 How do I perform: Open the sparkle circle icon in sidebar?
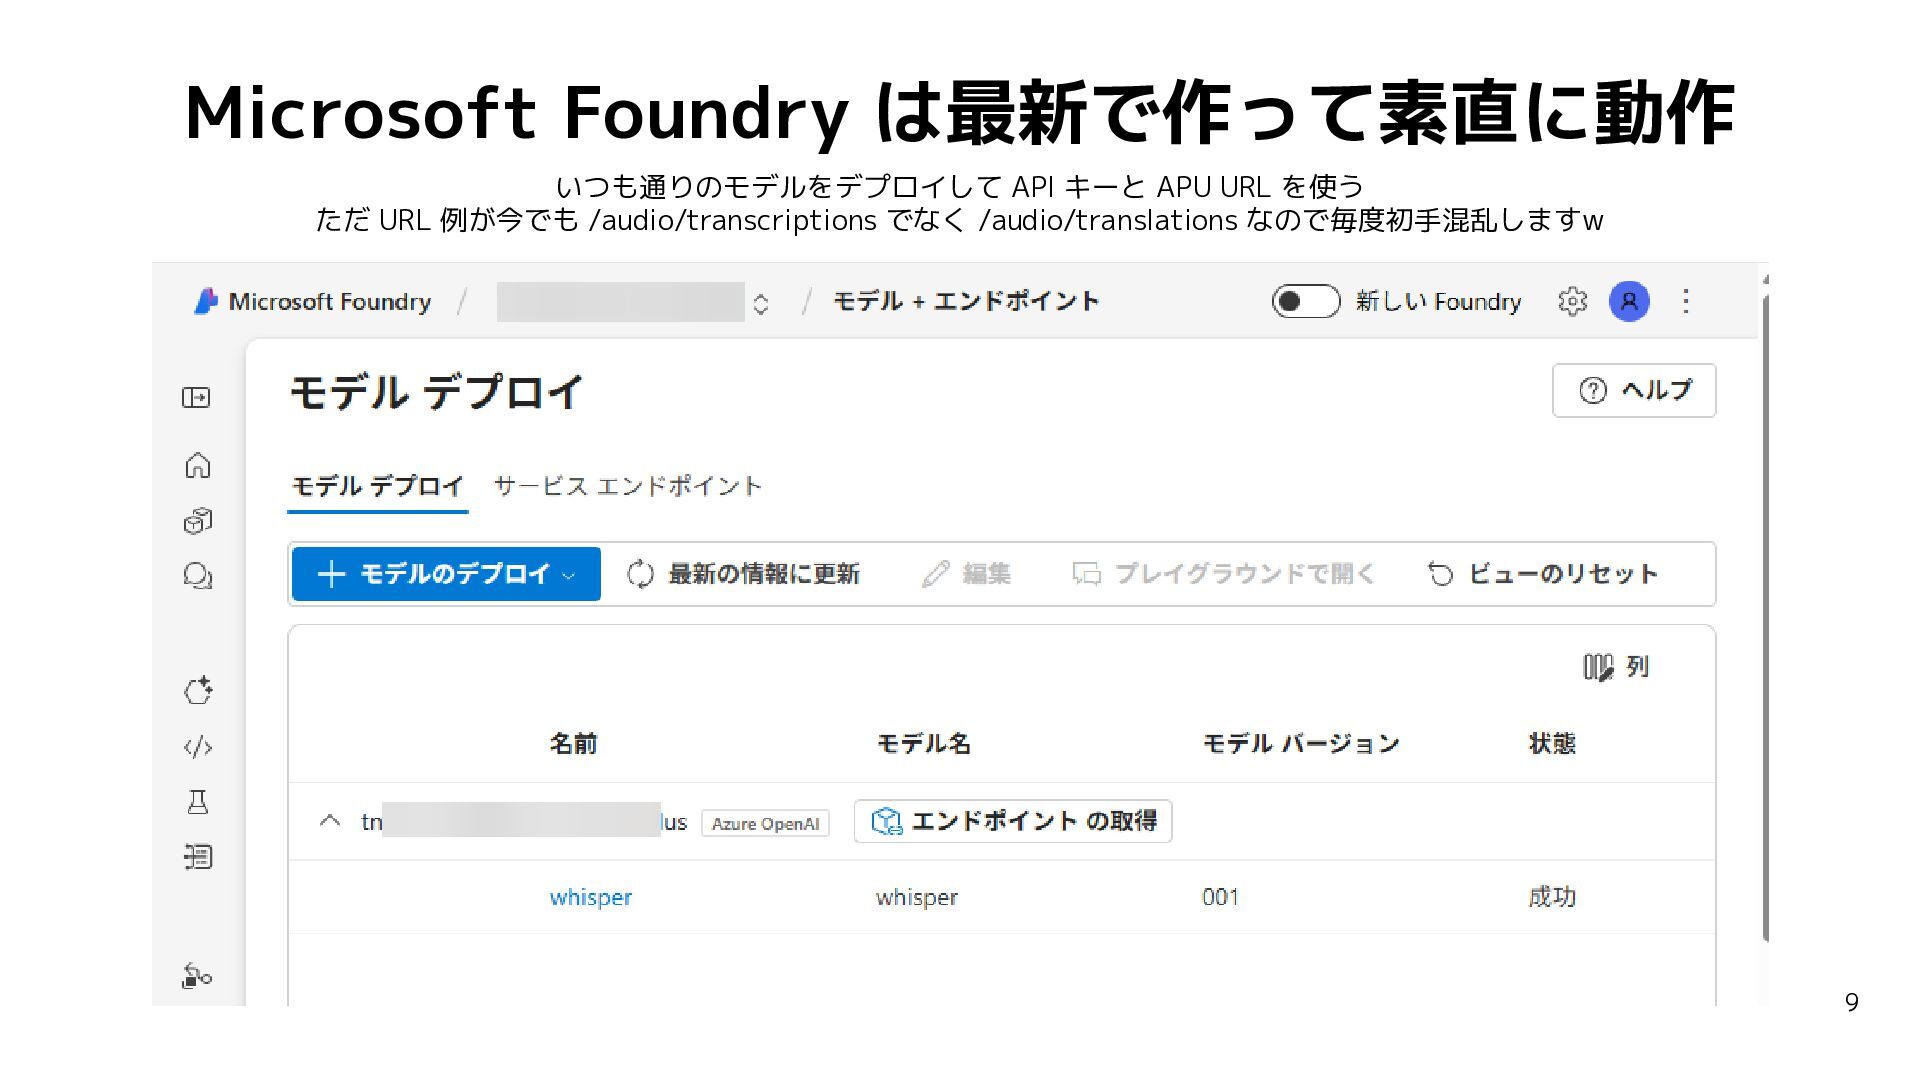click(x=198, y=690)
